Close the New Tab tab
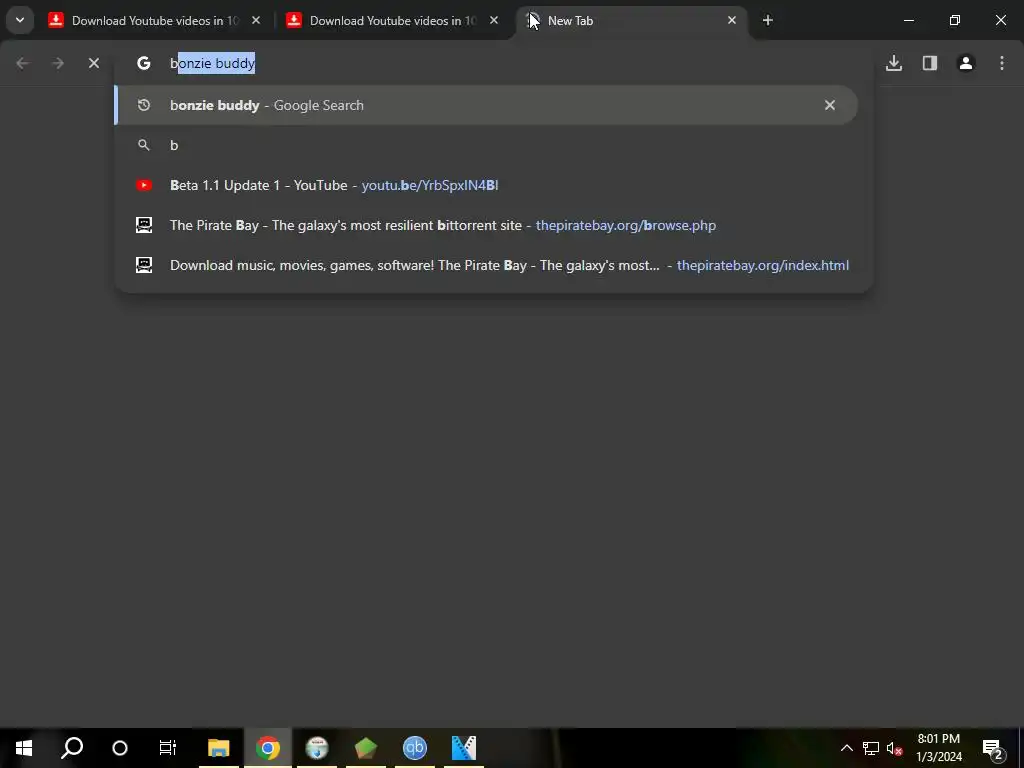The height and width of the screenshot is (768, 1024). point(731,21)
